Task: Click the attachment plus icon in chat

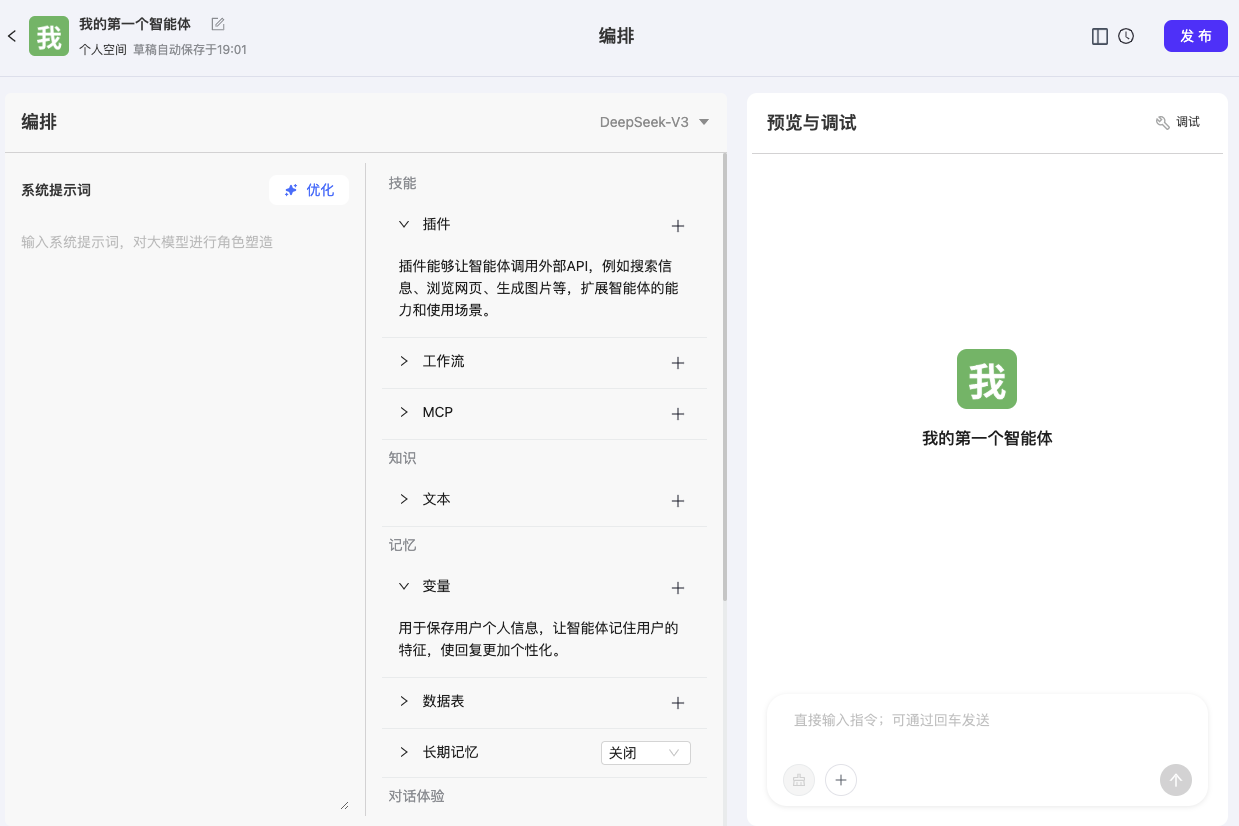Action: pos(841,780)
